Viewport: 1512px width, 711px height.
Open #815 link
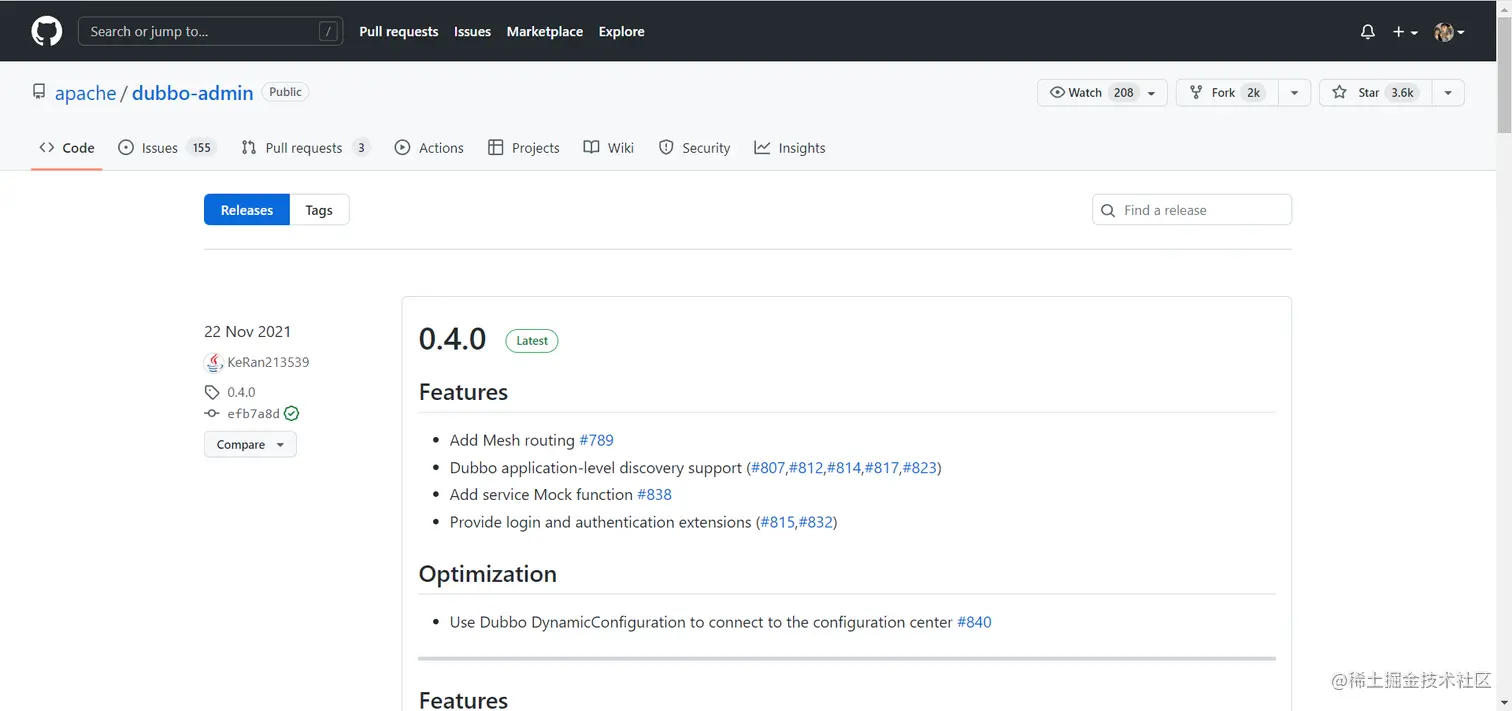[x=777, y=522]
